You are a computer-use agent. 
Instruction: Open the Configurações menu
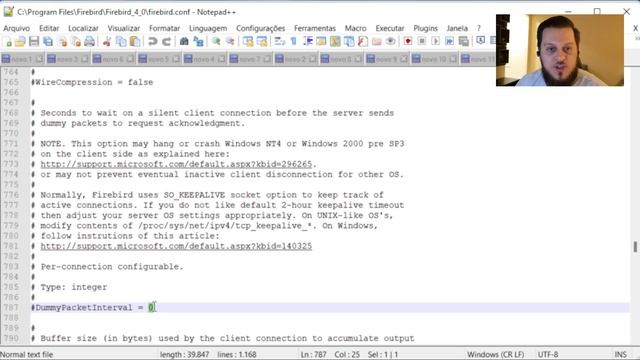pos(260,28)
